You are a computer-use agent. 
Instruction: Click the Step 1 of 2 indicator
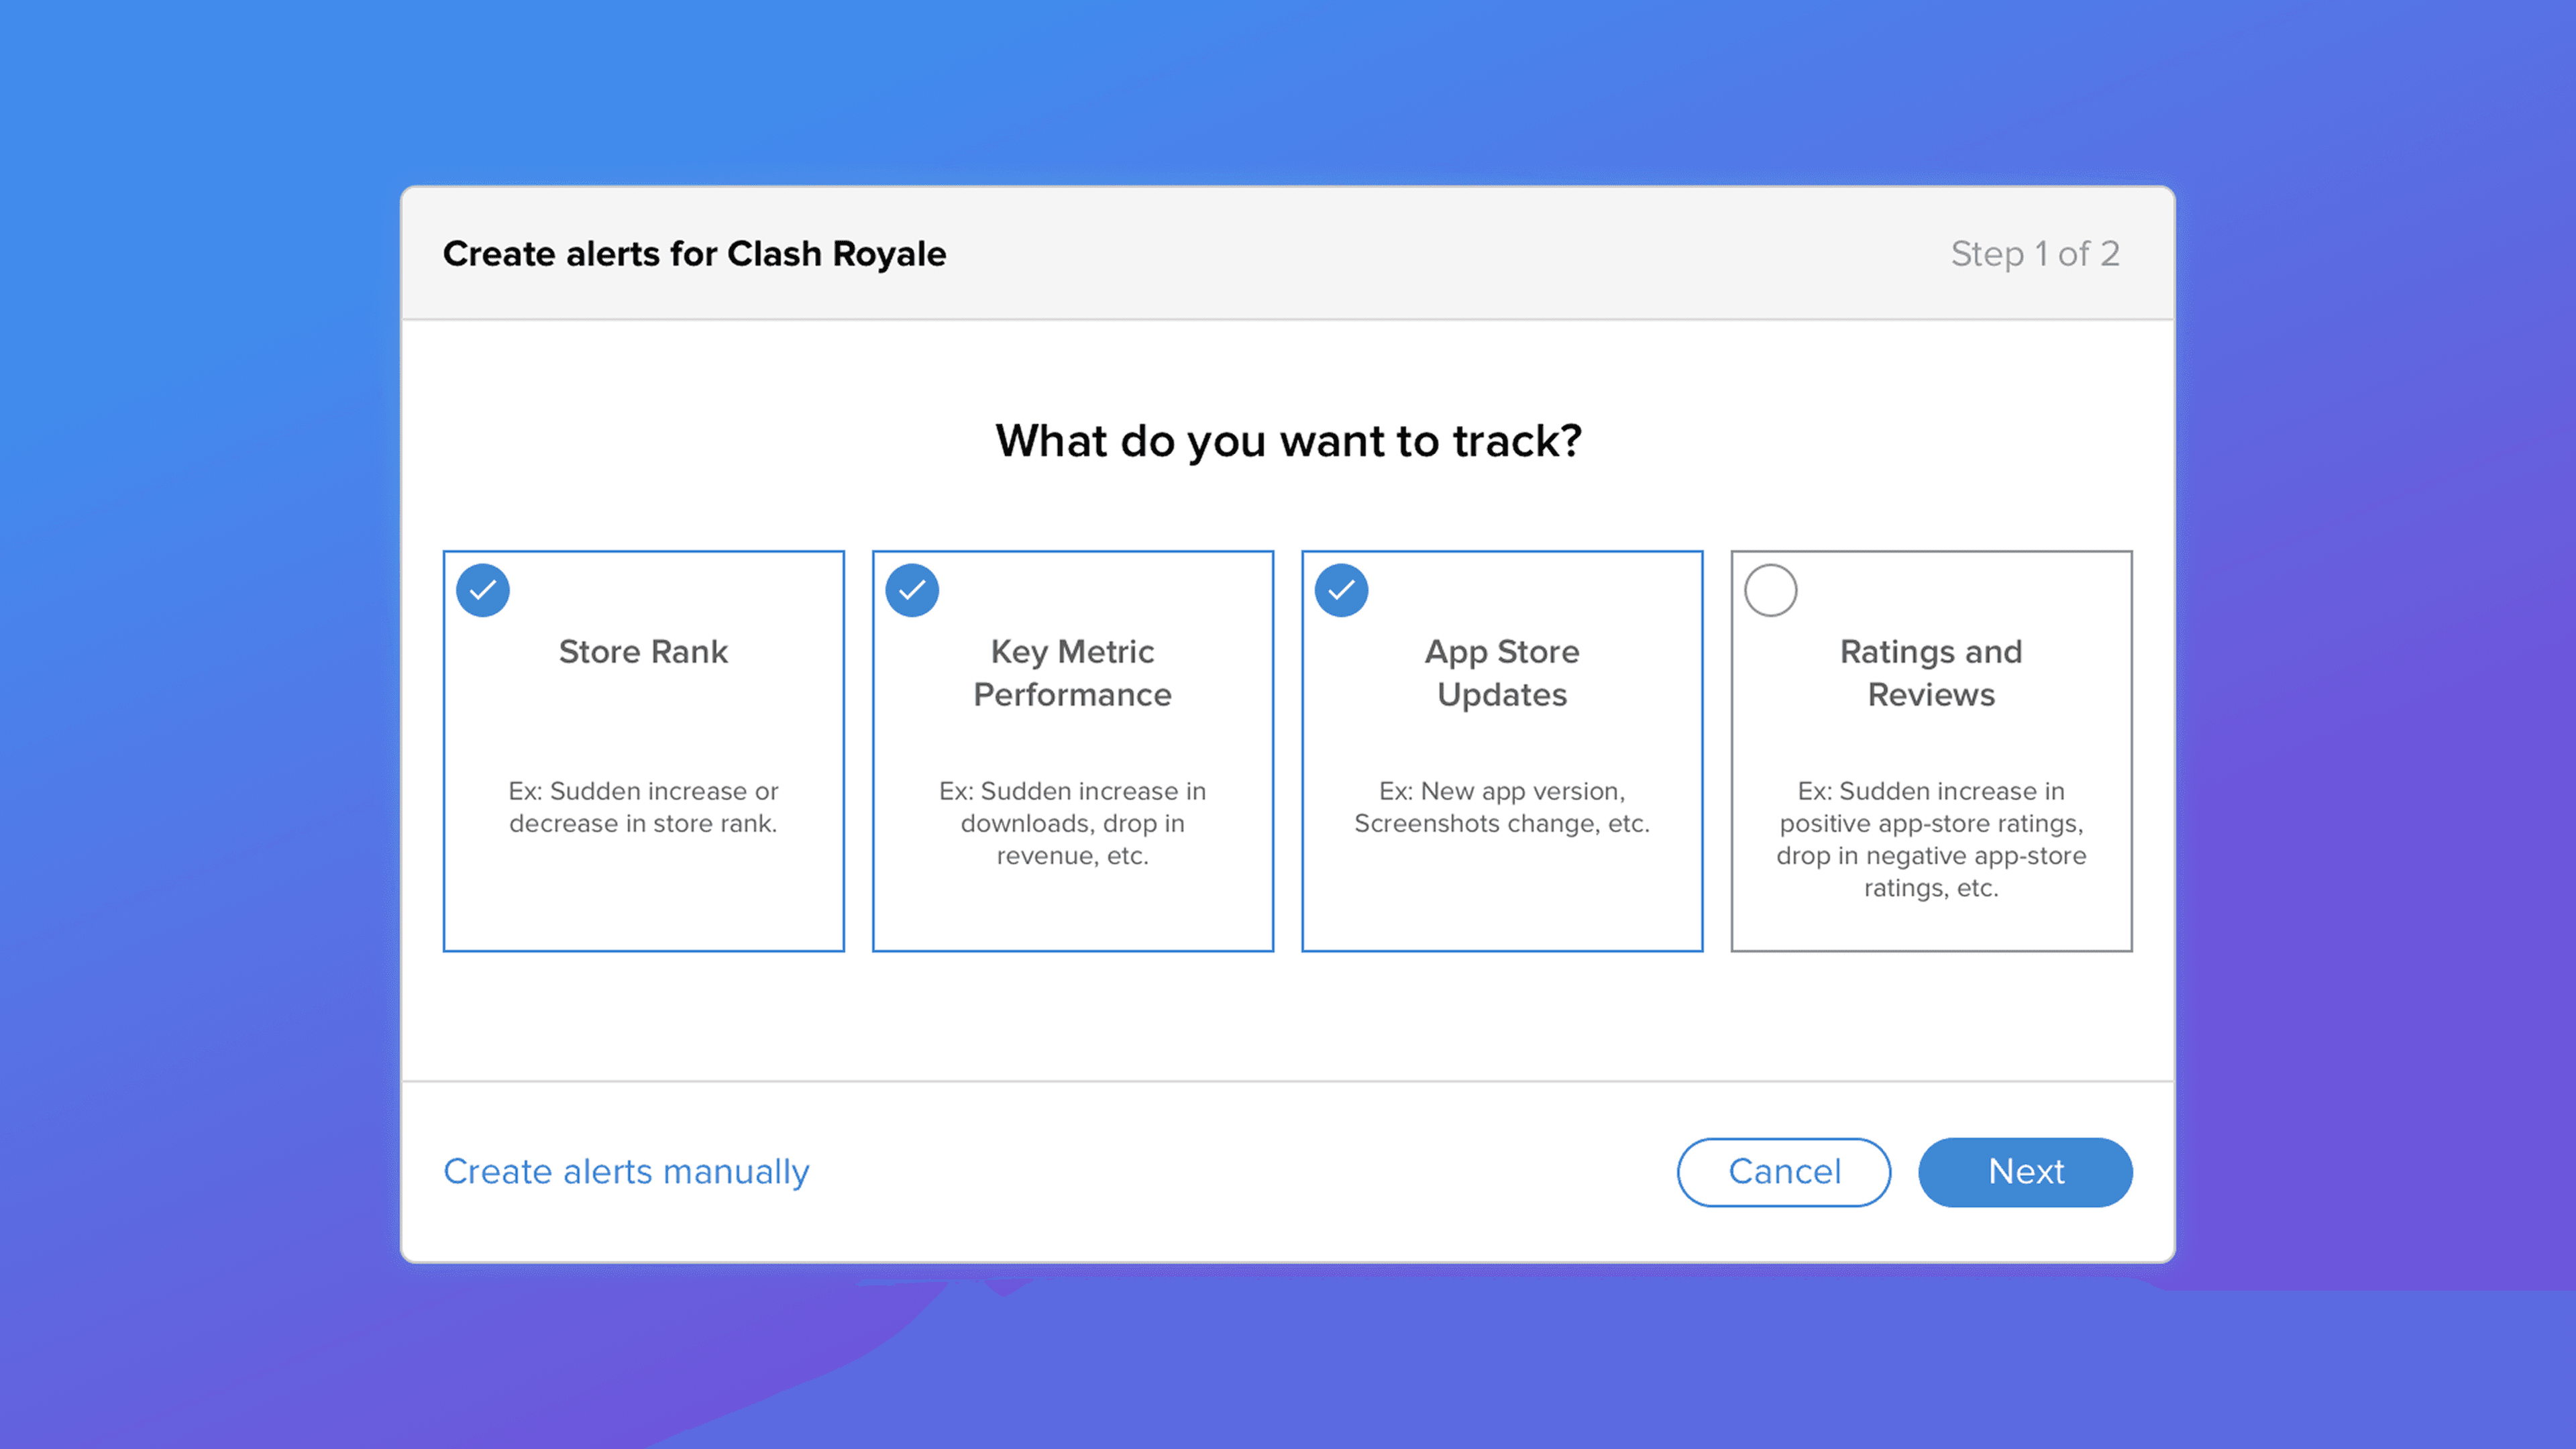pyautogui.click(x=2034, y=254)
